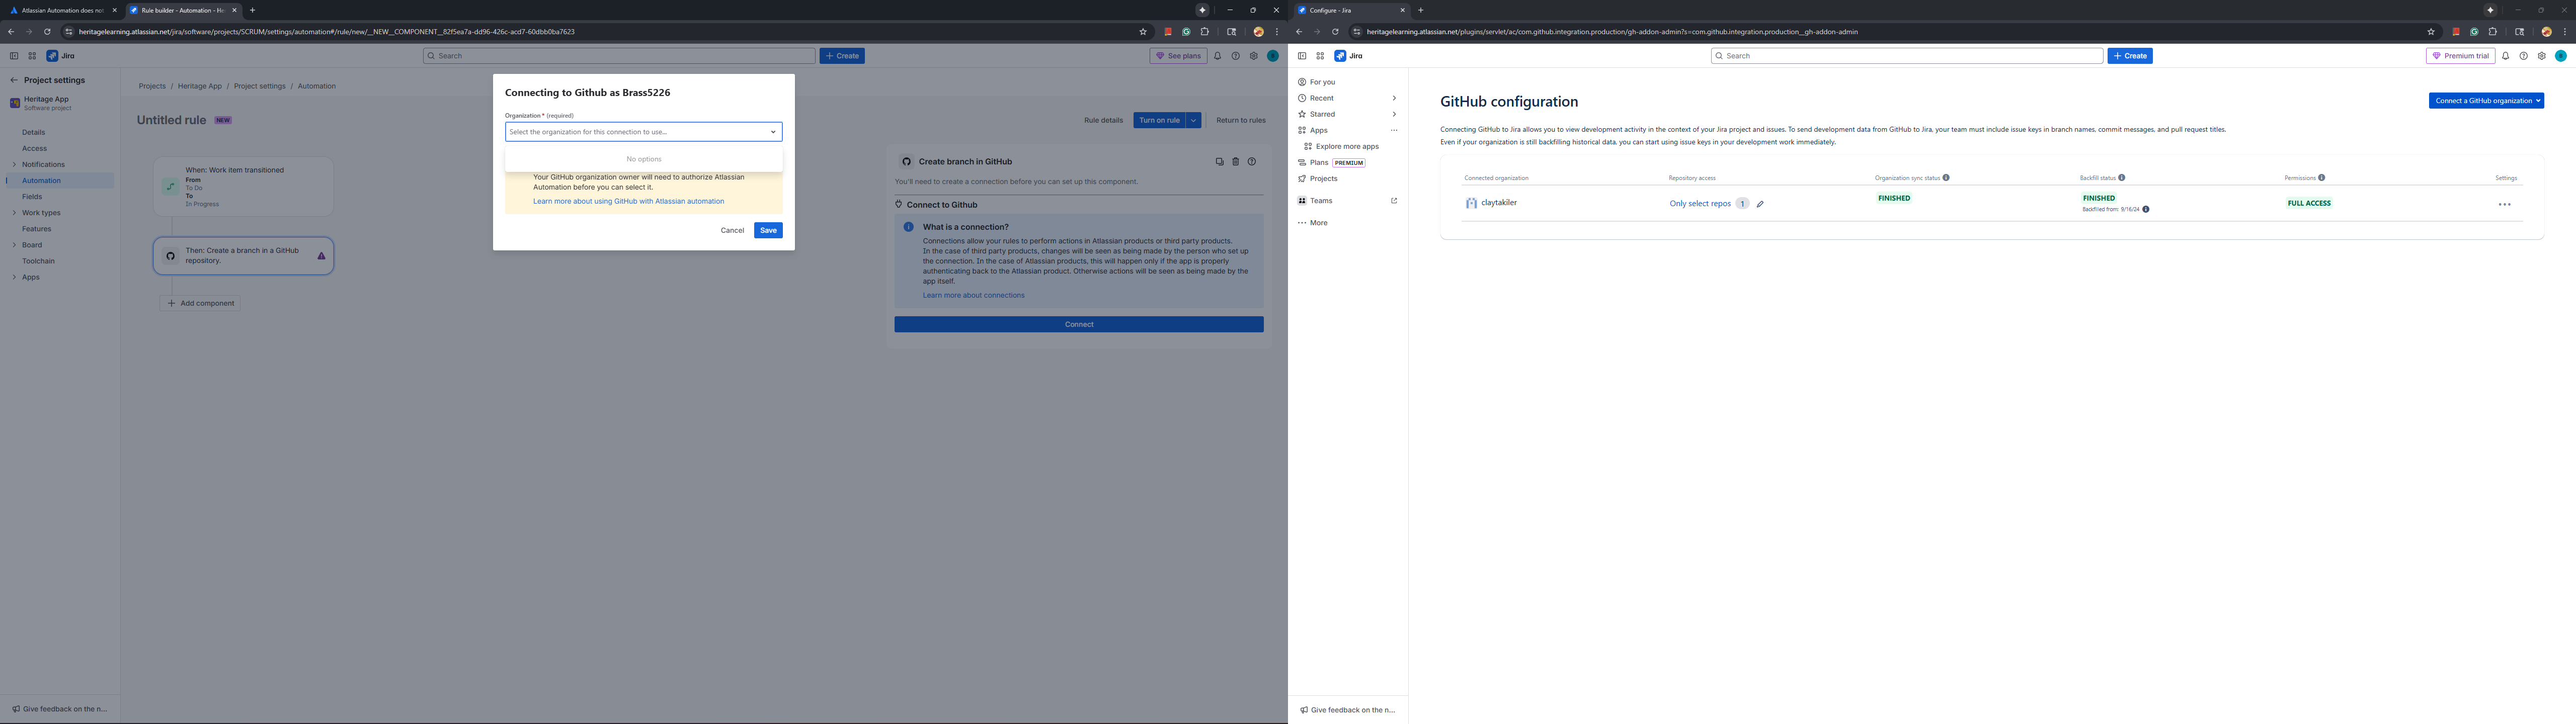Click the pencil edit icon beside Only select repos
This screenshot has height=724, width=2576.
pyautogui.click(x=1760, y=204)
